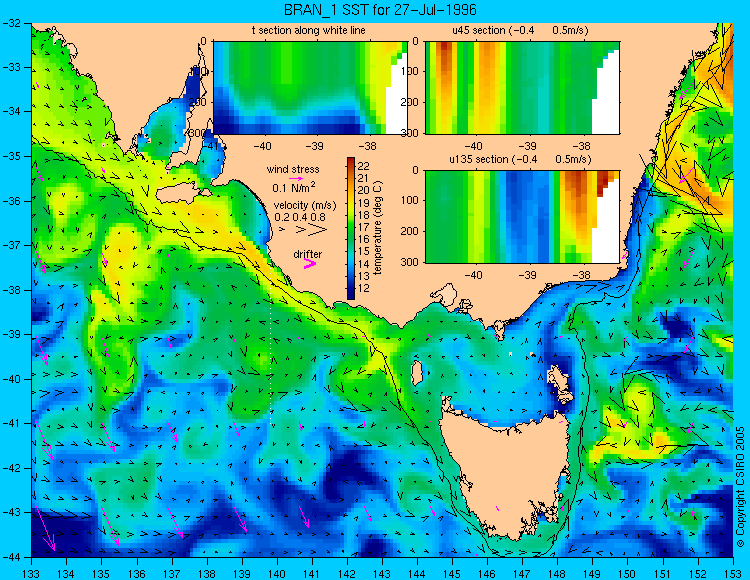Open the u135 section inset plot

[x=522, y=217]
